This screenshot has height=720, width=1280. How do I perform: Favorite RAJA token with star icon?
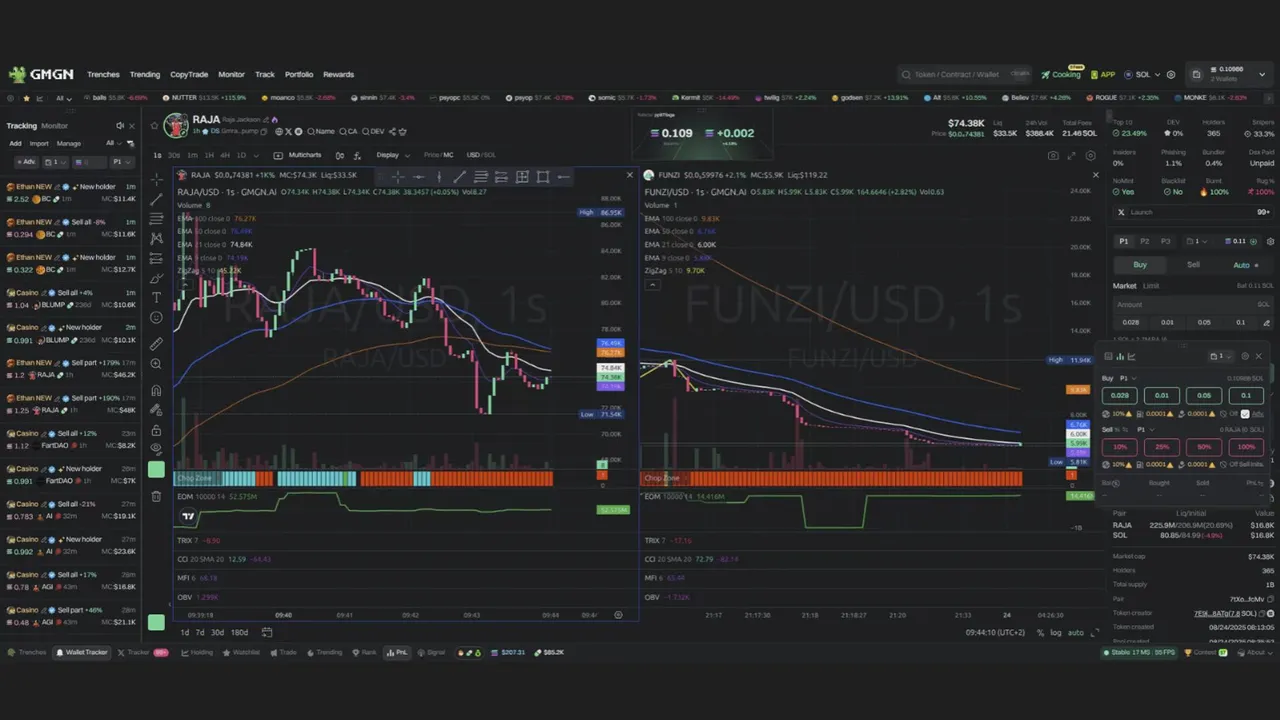coord(154,125)
